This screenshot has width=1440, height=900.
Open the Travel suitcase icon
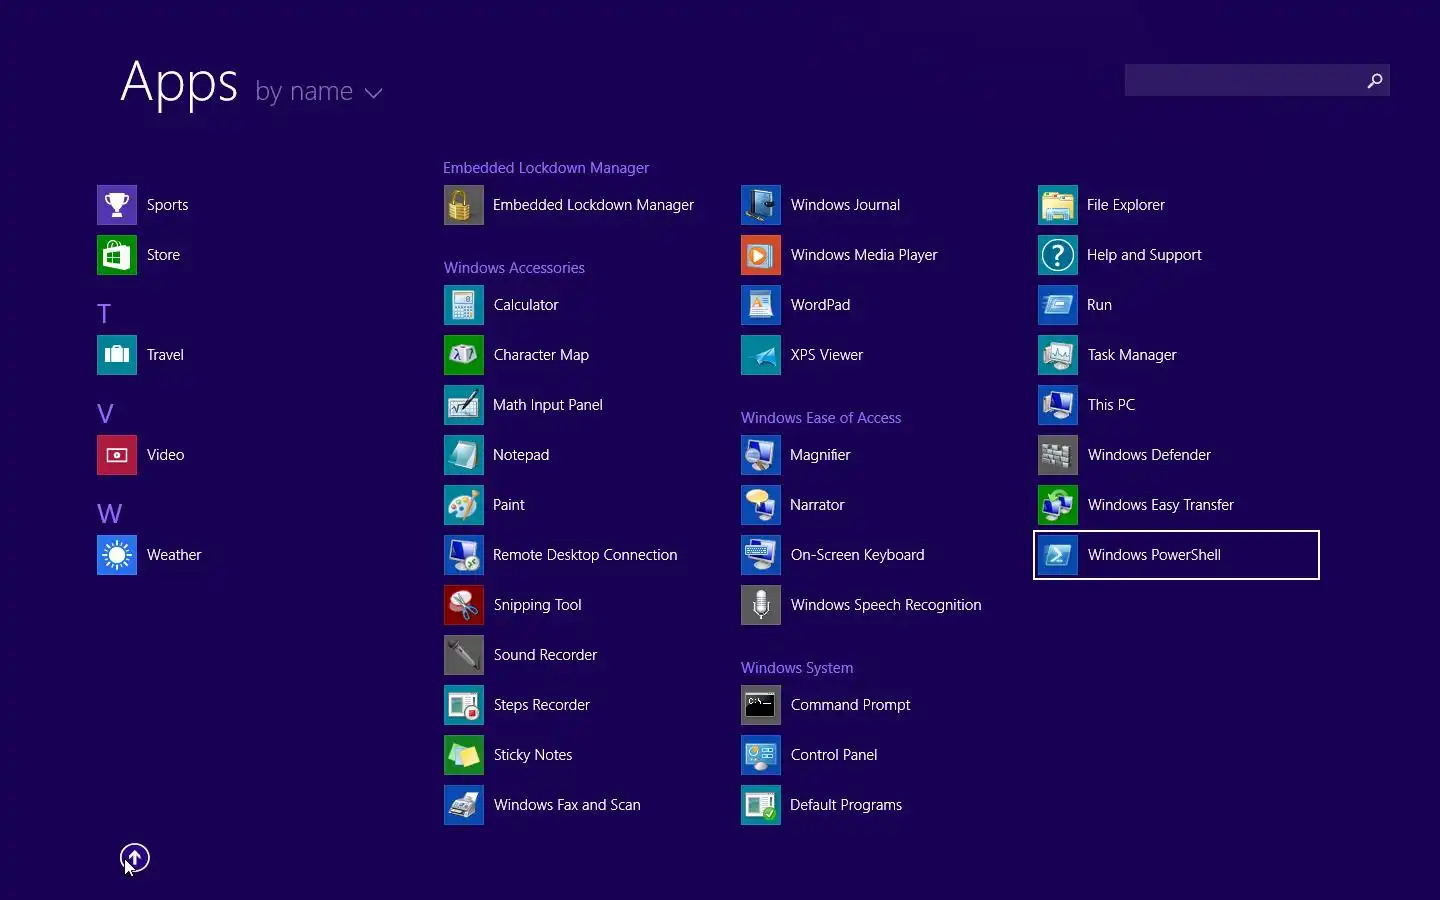pyautogui.click(x=117, y=355)
